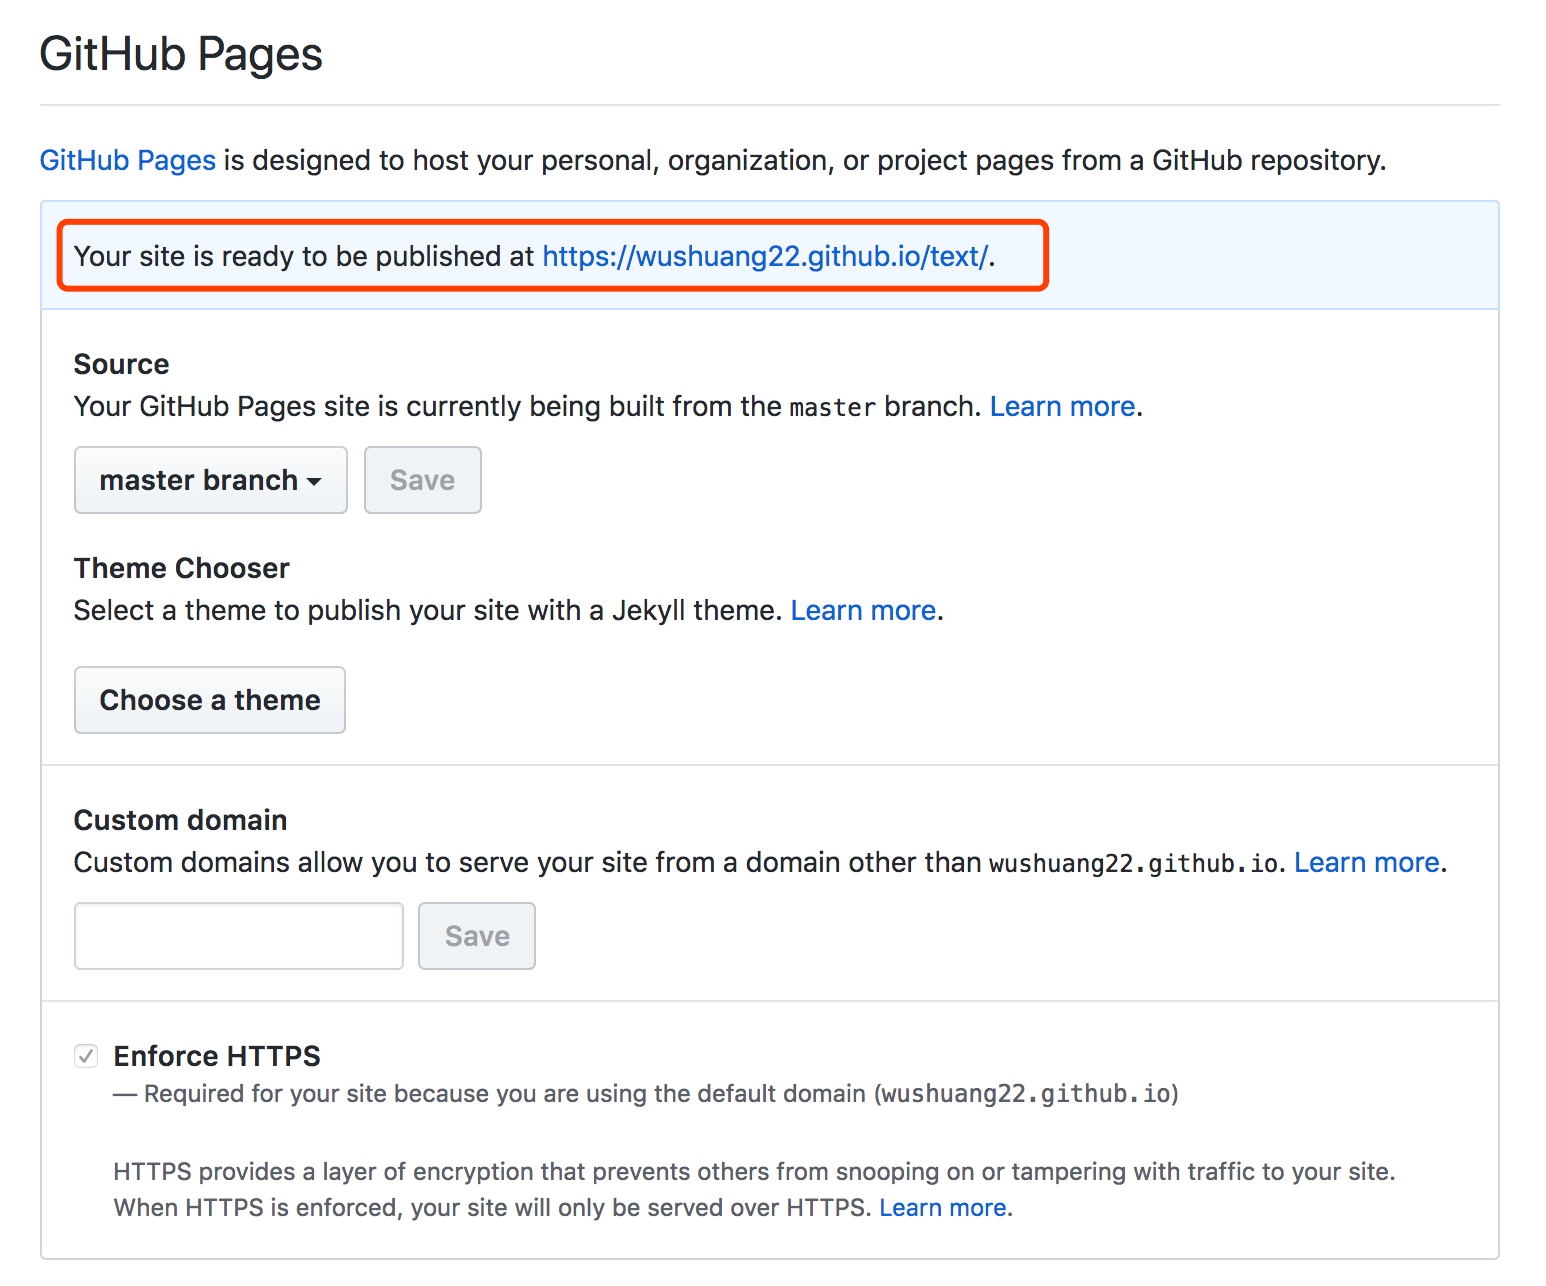Click the Source section heading

[x=121, y=364]
